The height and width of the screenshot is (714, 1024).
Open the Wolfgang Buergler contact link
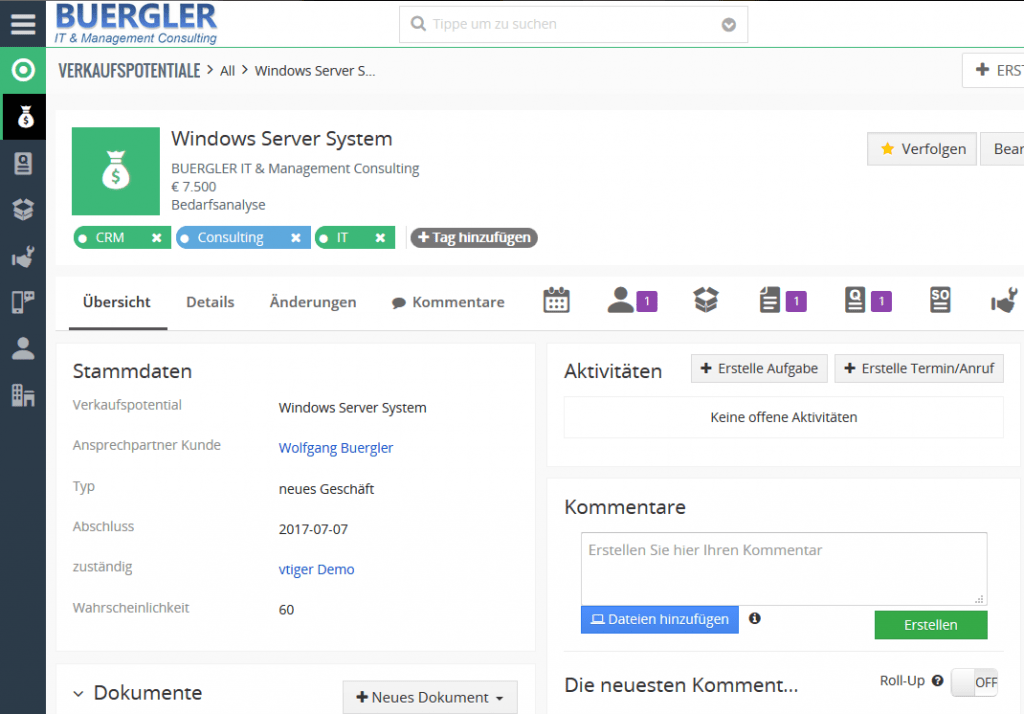click(x=335, y=448)
